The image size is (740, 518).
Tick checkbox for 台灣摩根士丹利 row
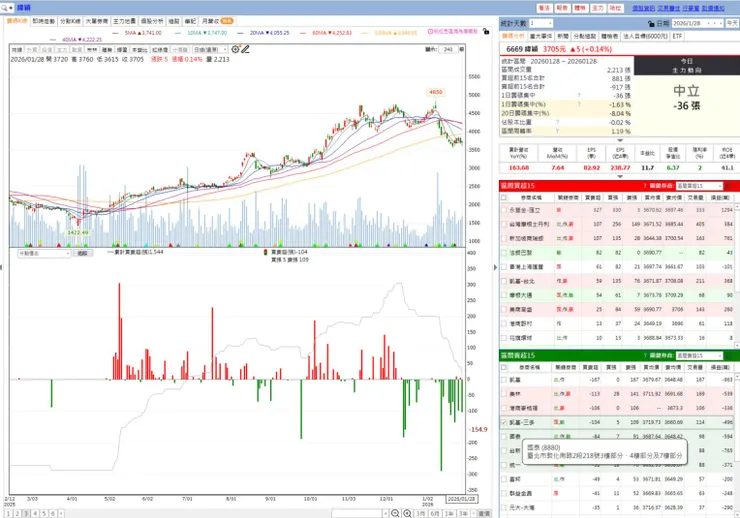click(504, 224)
